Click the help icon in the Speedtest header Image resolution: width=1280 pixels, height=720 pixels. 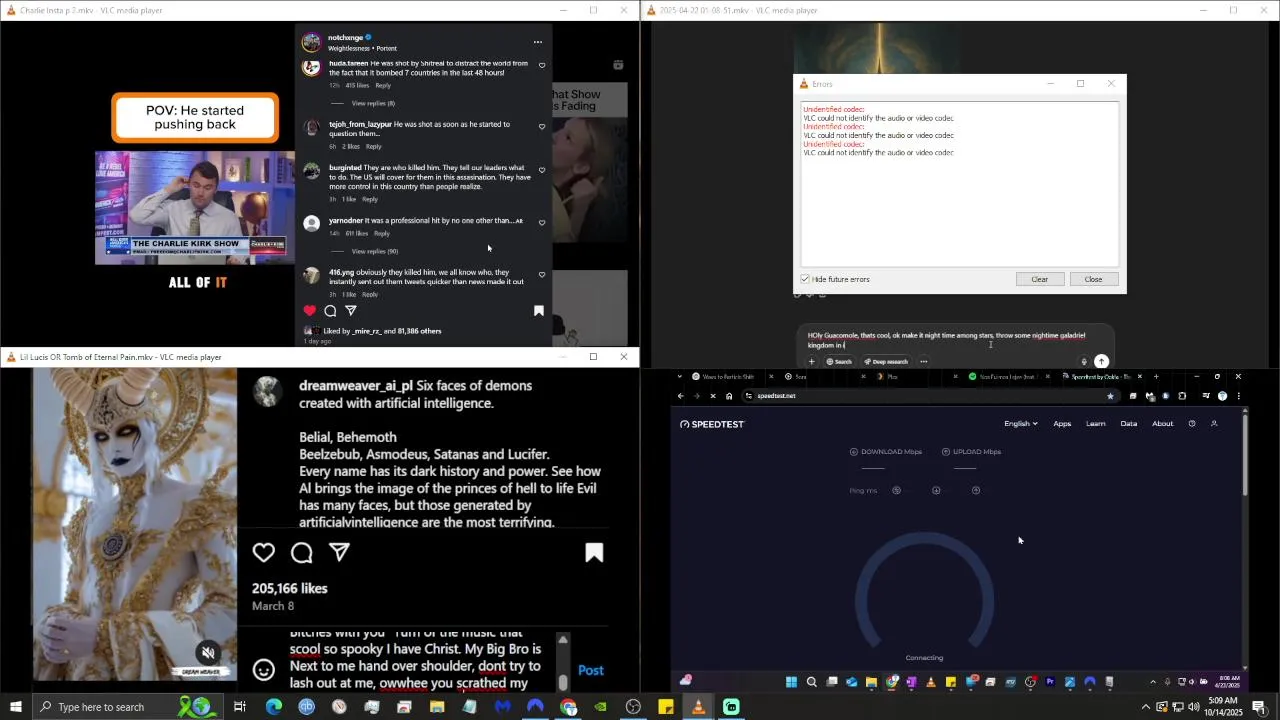[1192, 424]
